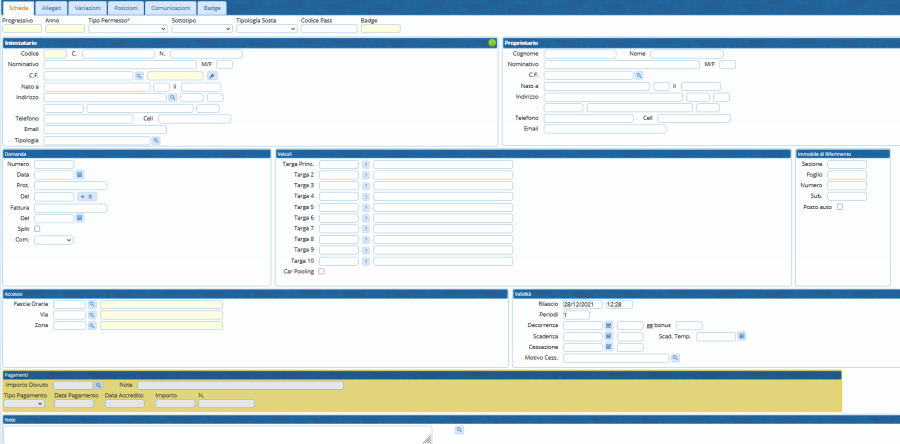Click the help icon beside Targa Princ.

tap(366, 164)
